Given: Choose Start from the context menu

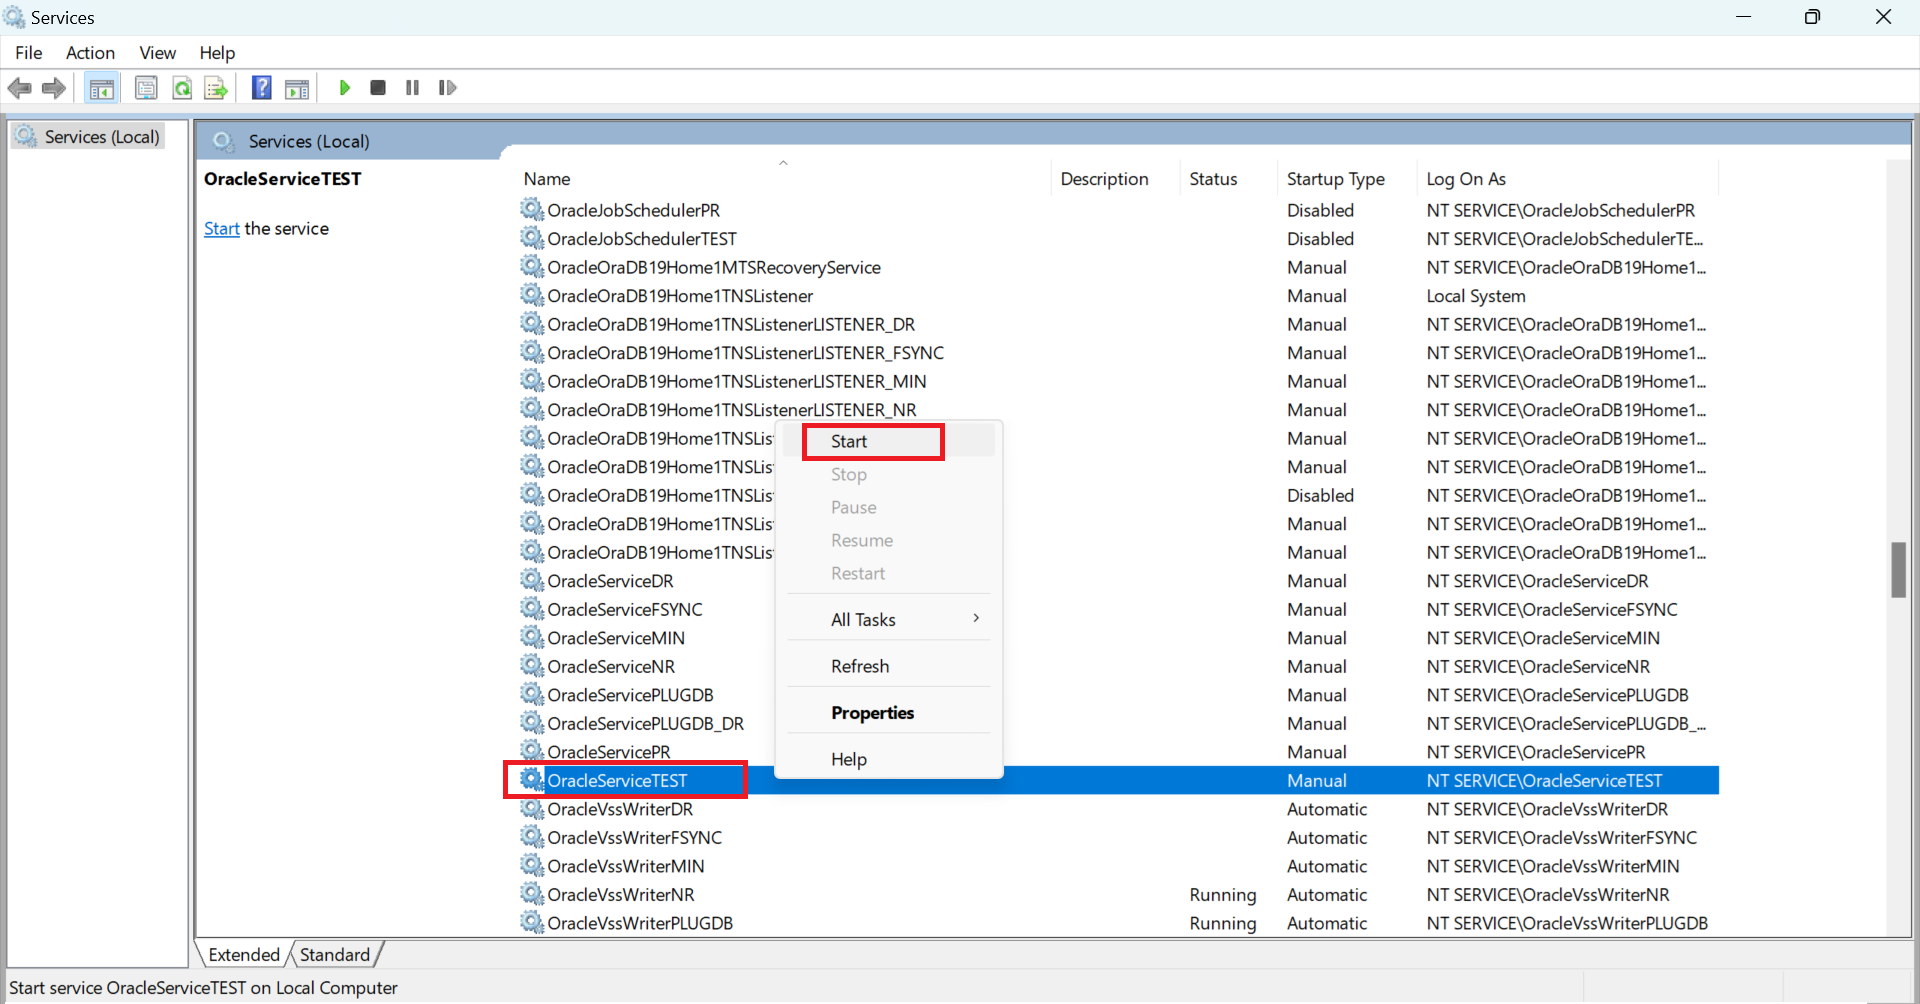Looking at the screenshot, I should click(890, 441).
